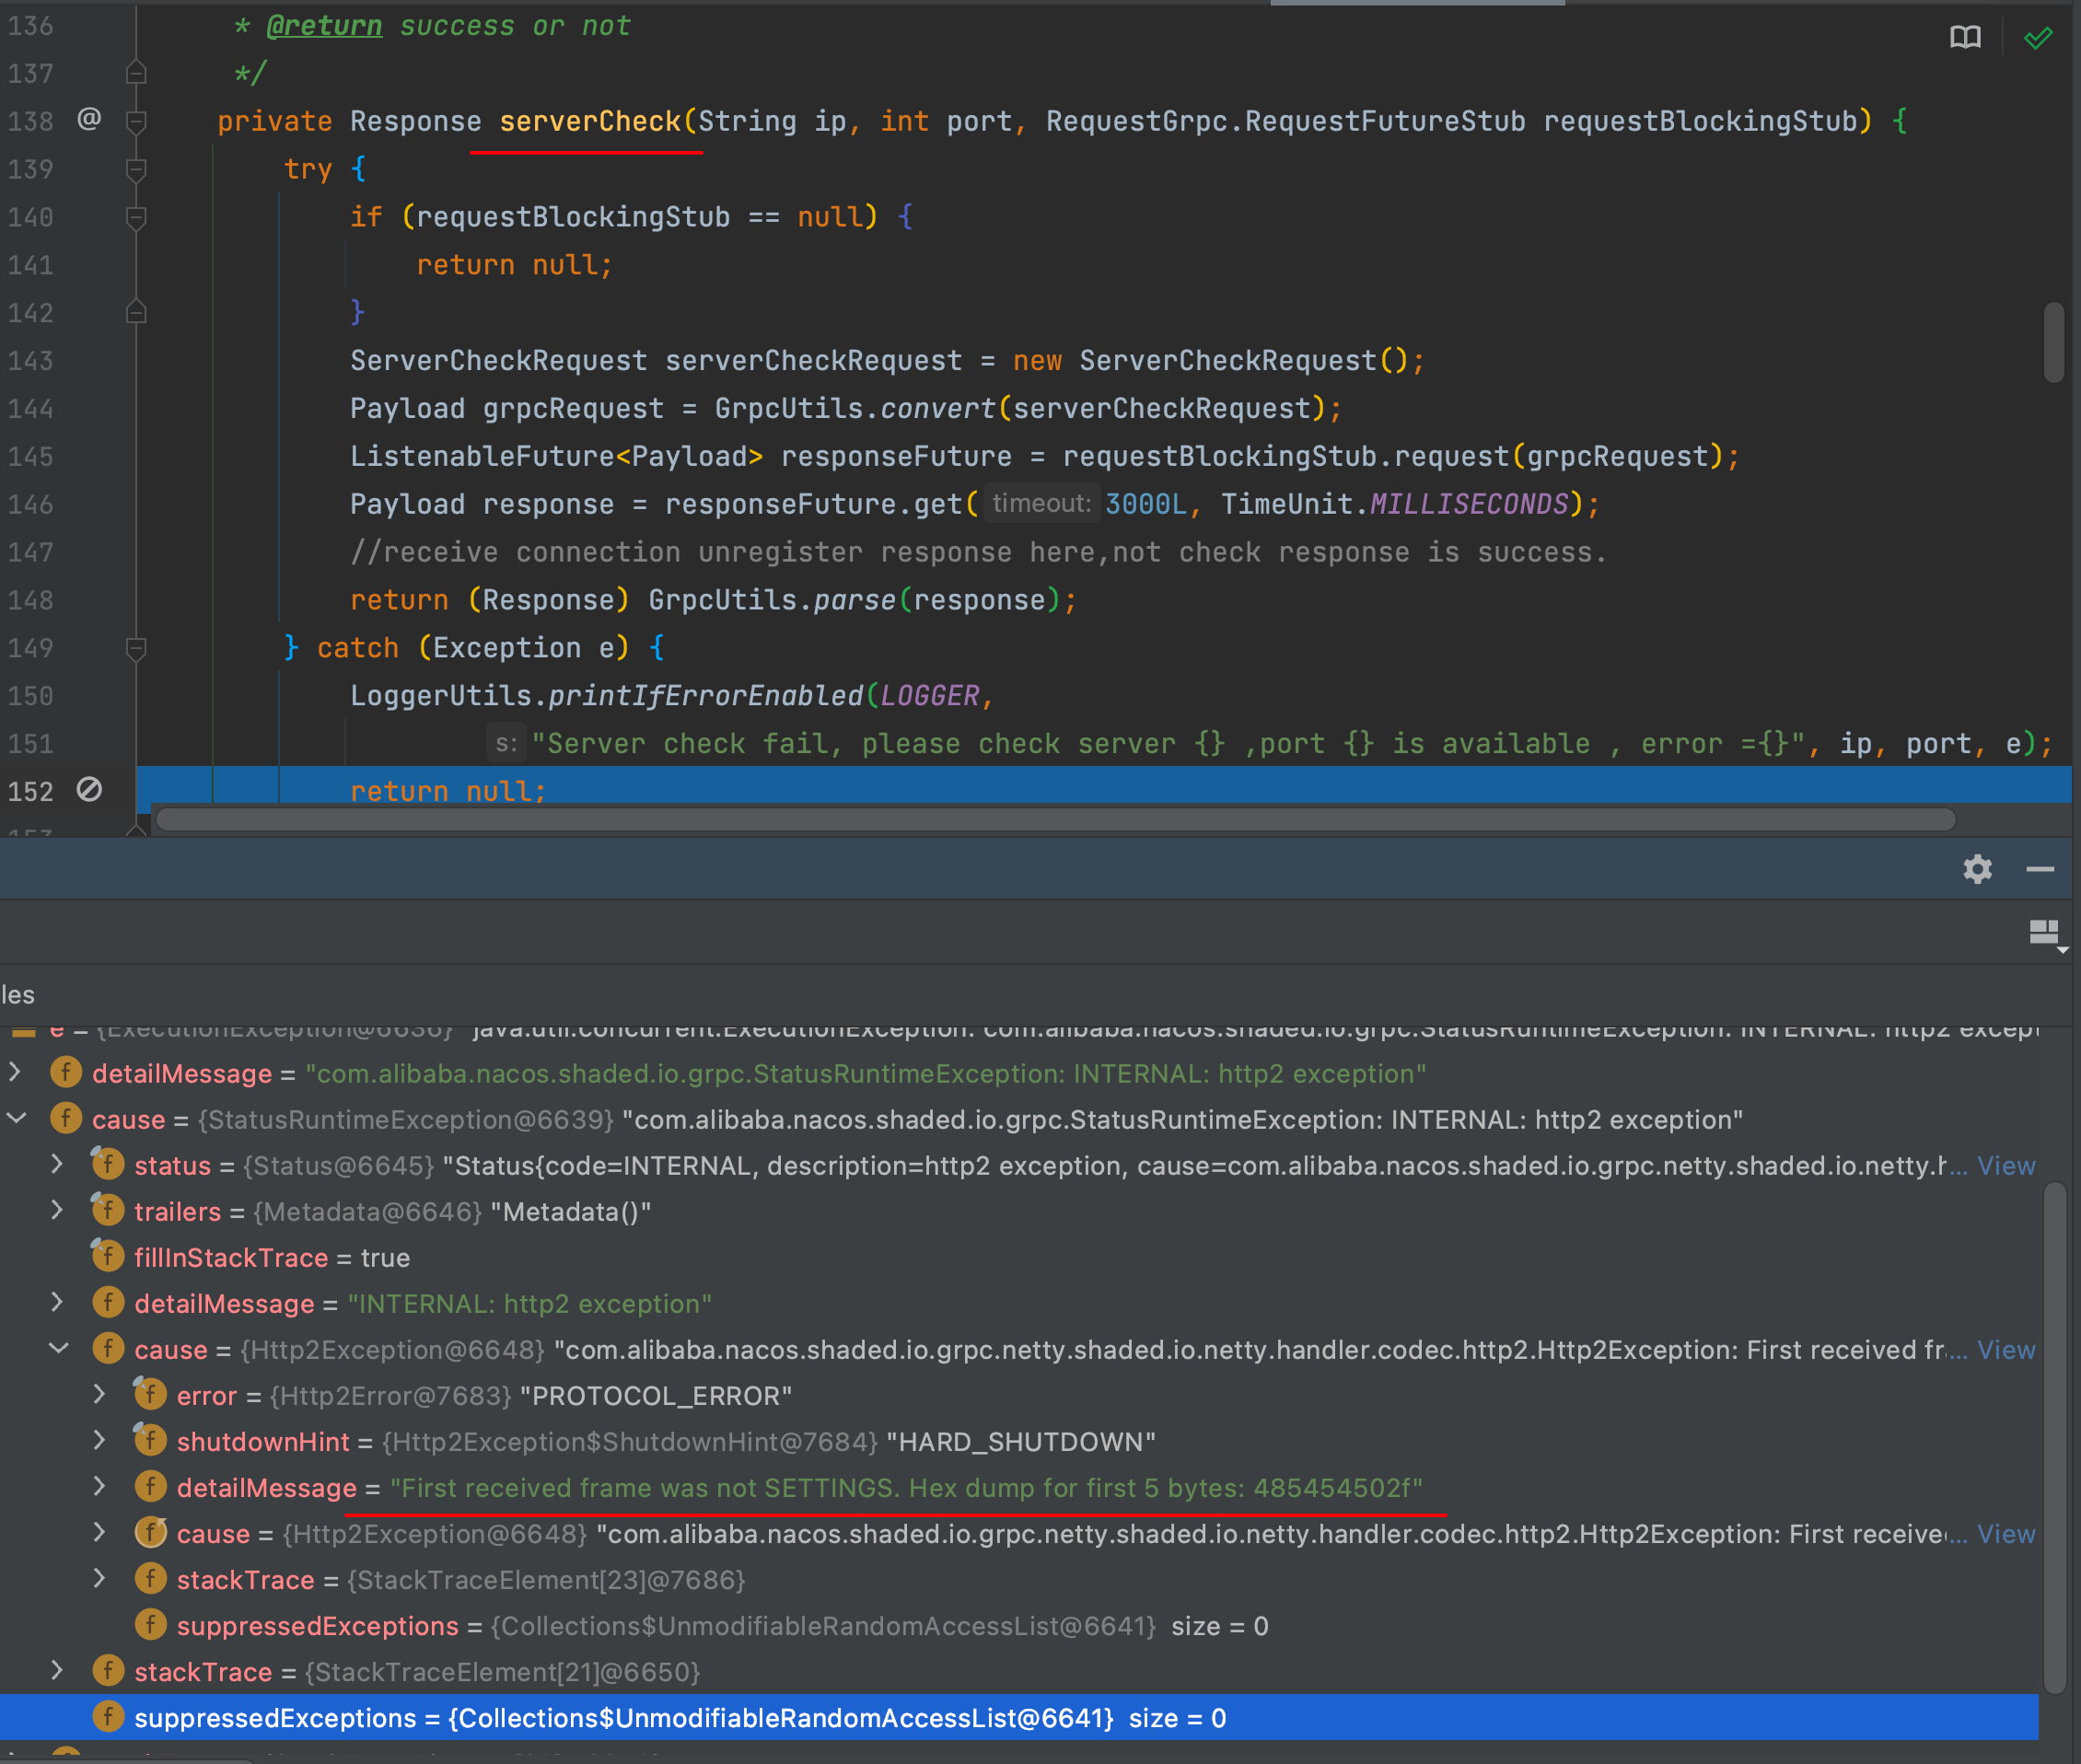Click the editor horizontal scrollbar
Viewport: 2081px width, 1764px height.
[1056, 820]
